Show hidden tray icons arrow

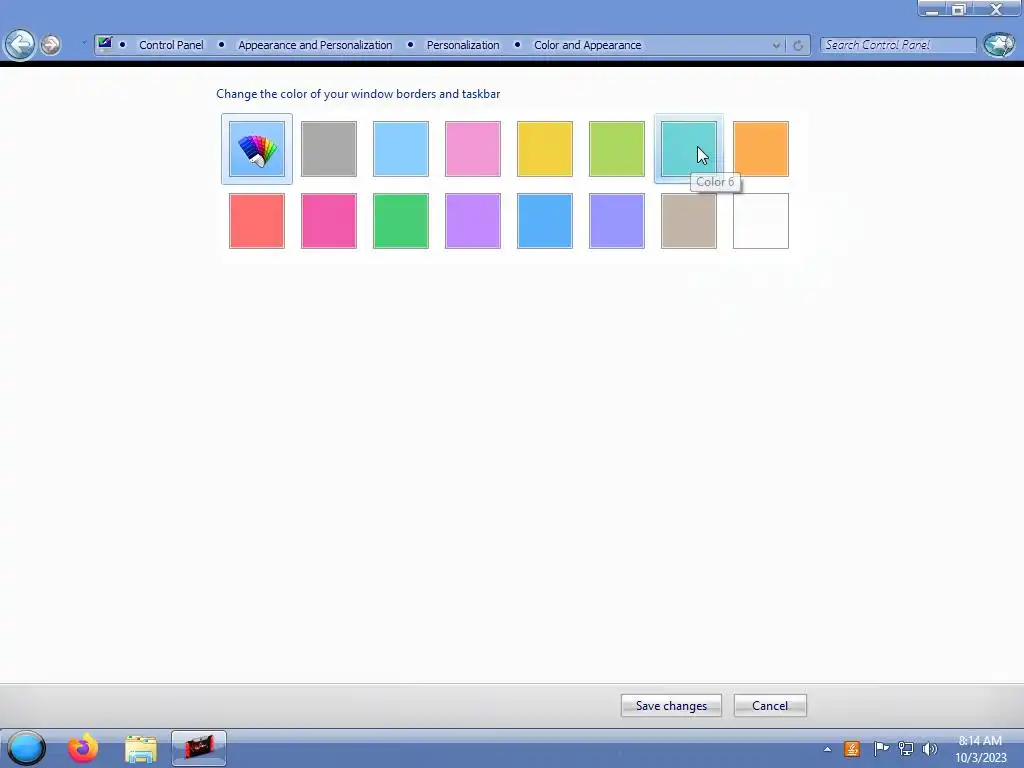pyautogui.click(x=827, y=749)
